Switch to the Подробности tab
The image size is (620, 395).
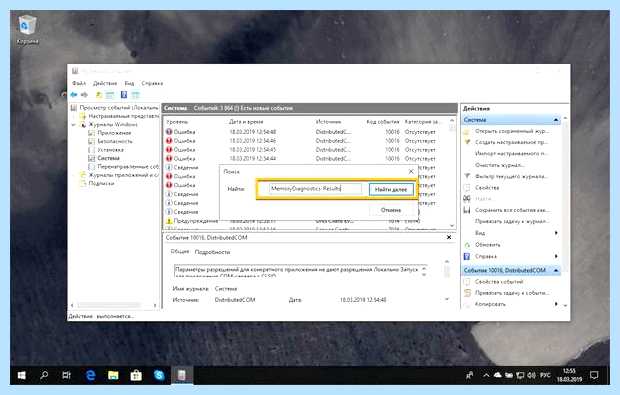click(x=212, y=252)
